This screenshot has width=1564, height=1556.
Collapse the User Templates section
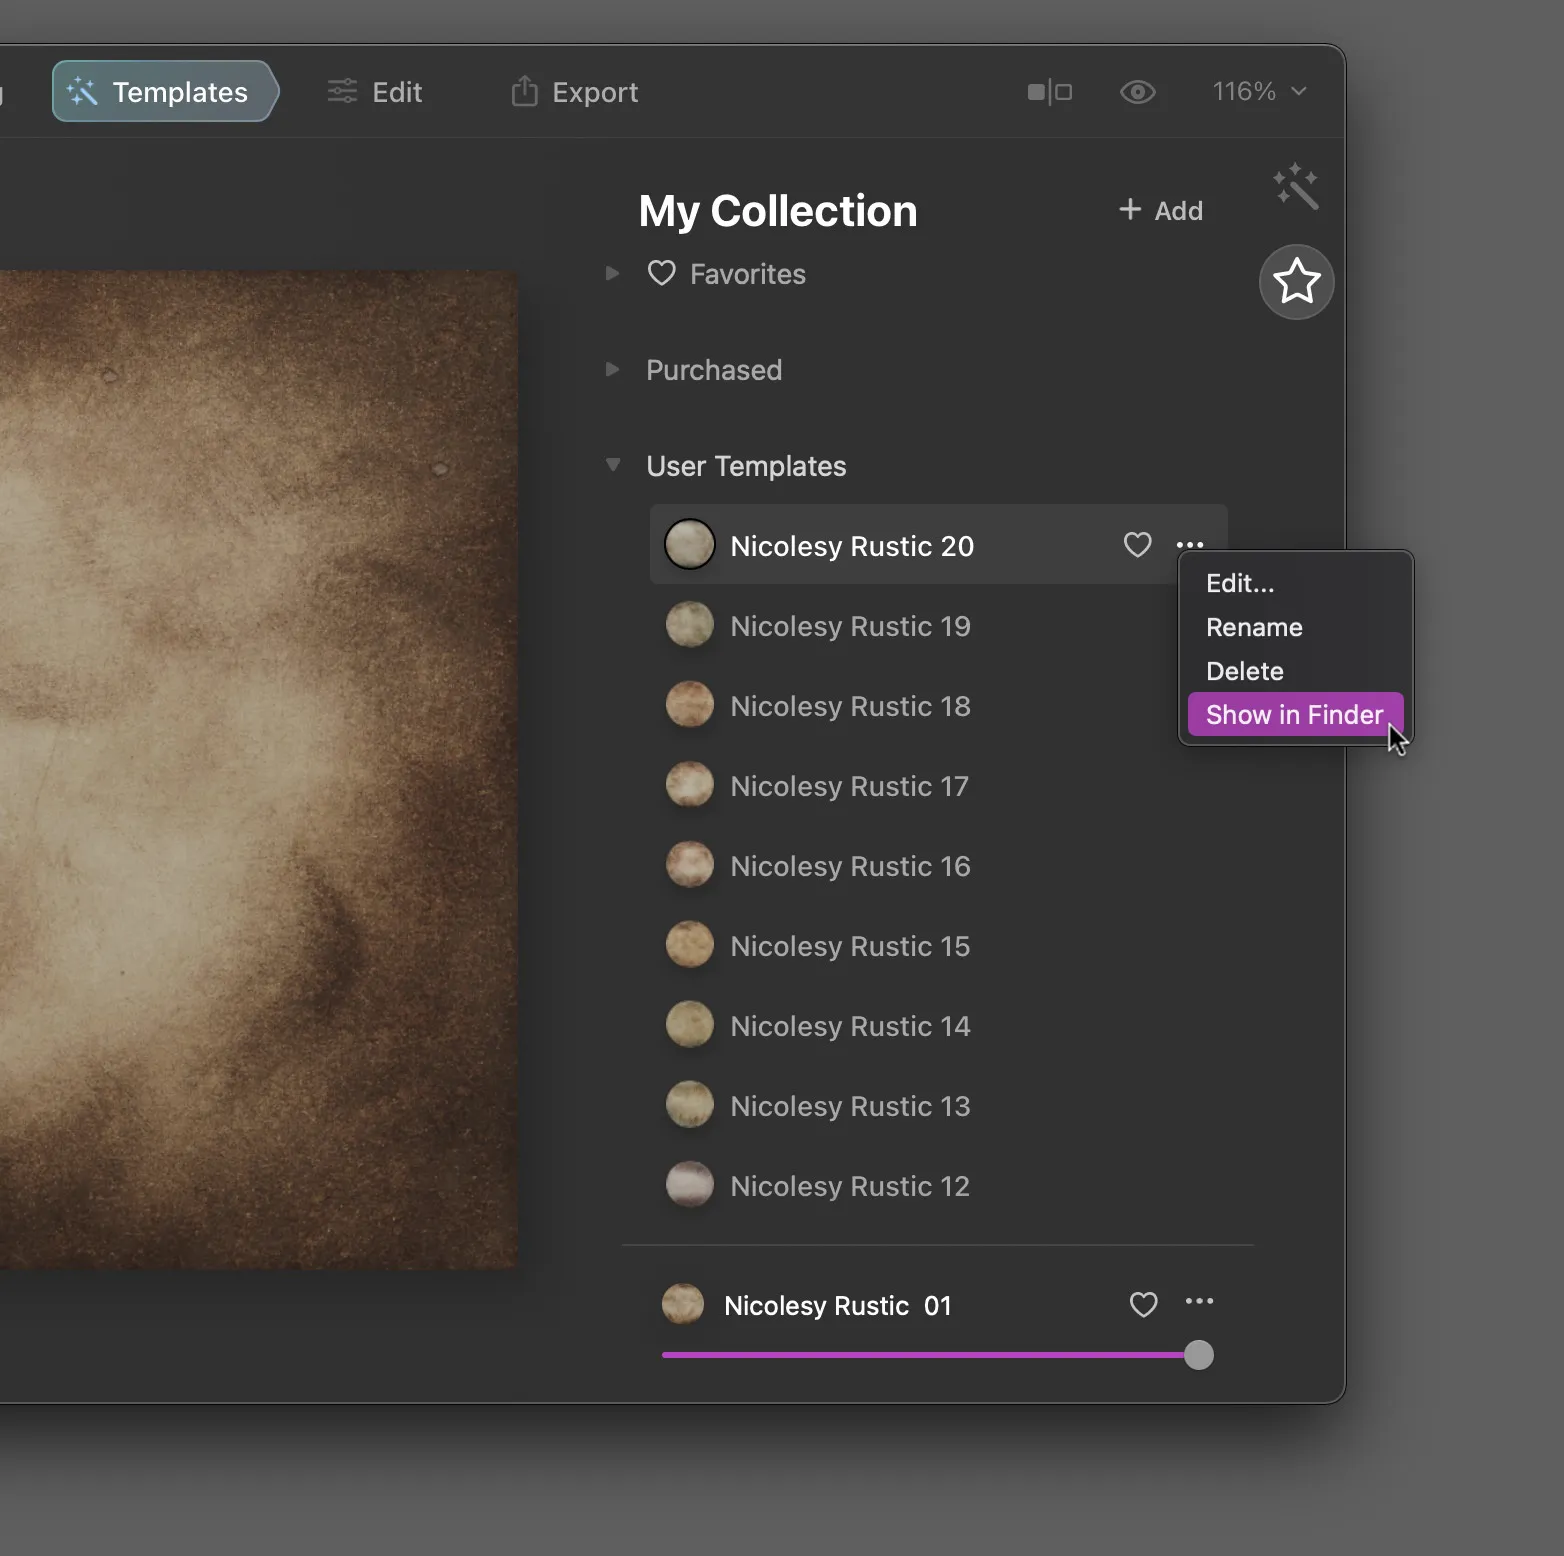pyautogui.click(x=613, y=465)
